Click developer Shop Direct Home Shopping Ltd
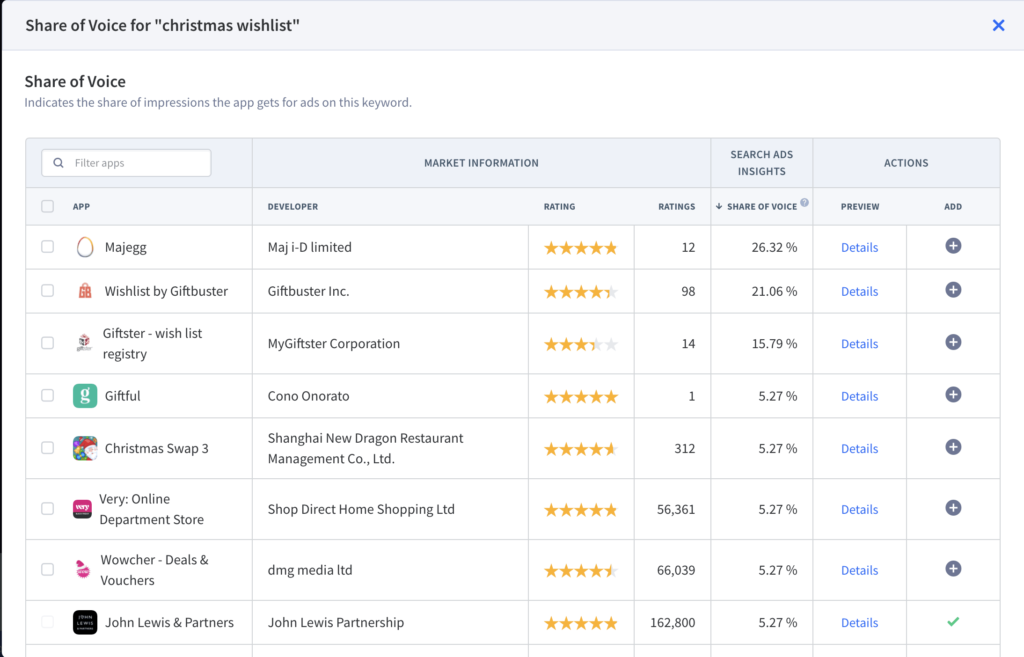This screenshot has height=657, width=1024. (x=361, y=509)
